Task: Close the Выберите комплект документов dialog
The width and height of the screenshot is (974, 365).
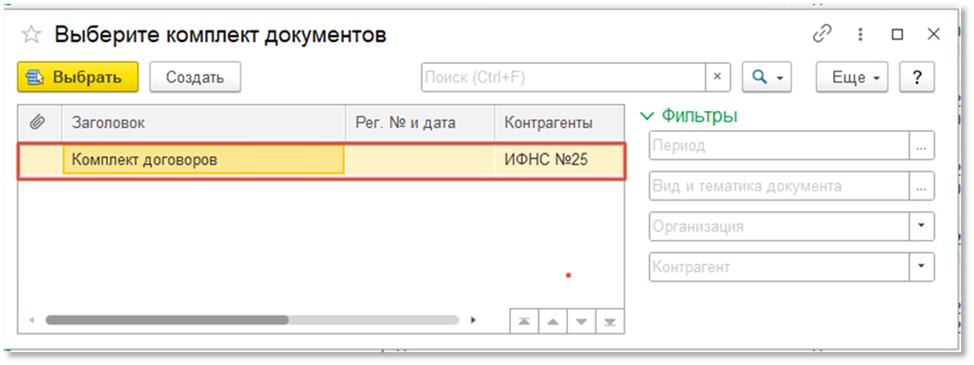Action: click(x=934, y=34)
